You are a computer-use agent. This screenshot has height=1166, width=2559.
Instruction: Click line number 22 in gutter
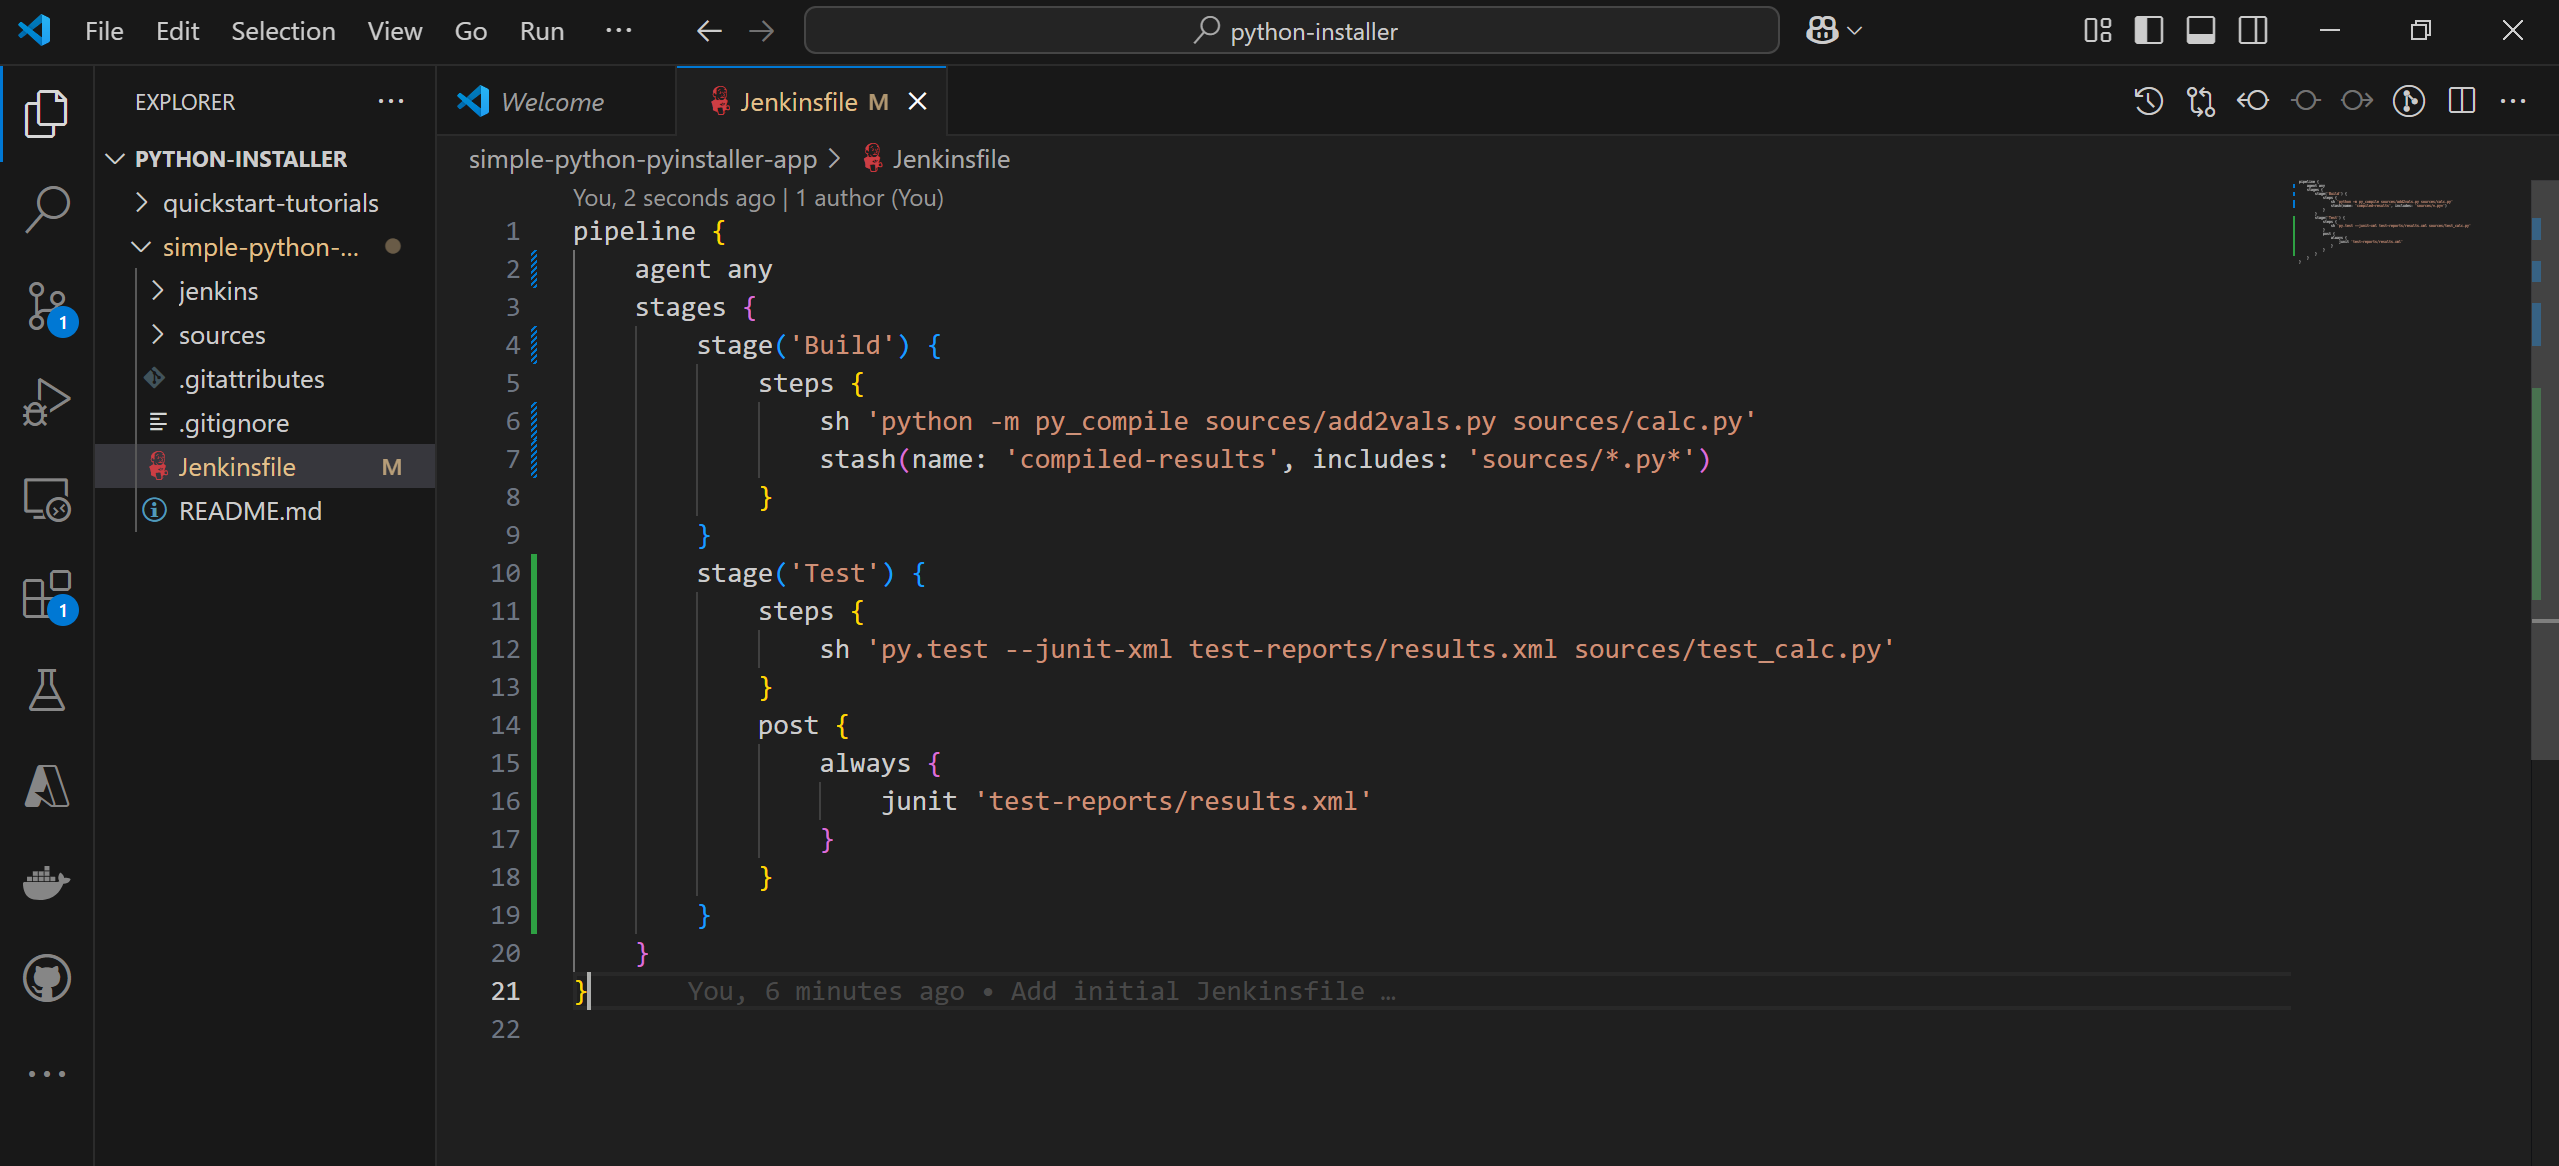[505, 1029]
